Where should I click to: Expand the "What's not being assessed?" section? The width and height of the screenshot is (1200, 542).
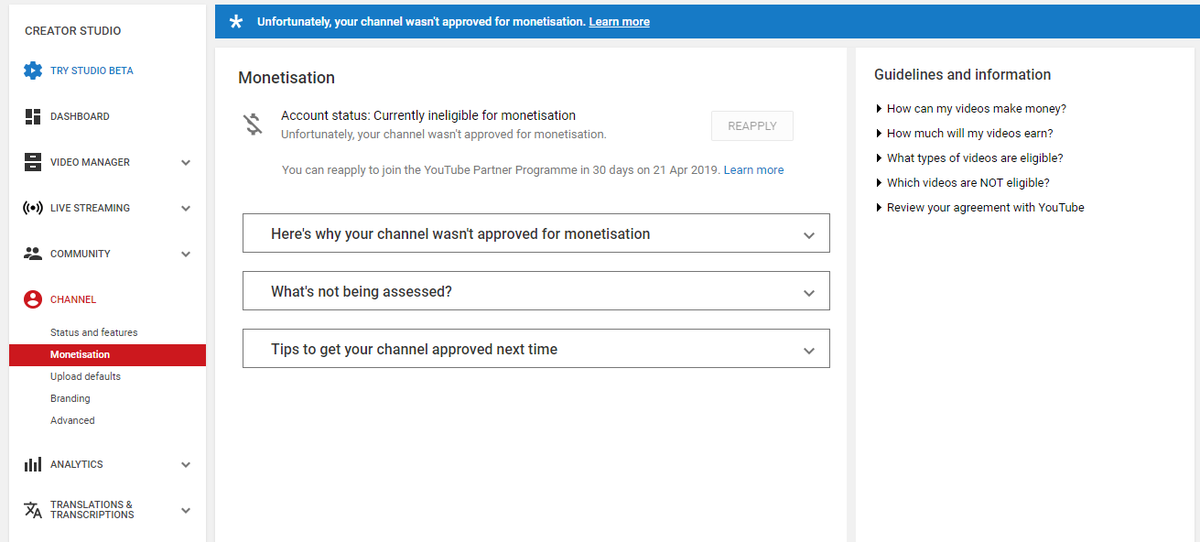tap(536, 291)
